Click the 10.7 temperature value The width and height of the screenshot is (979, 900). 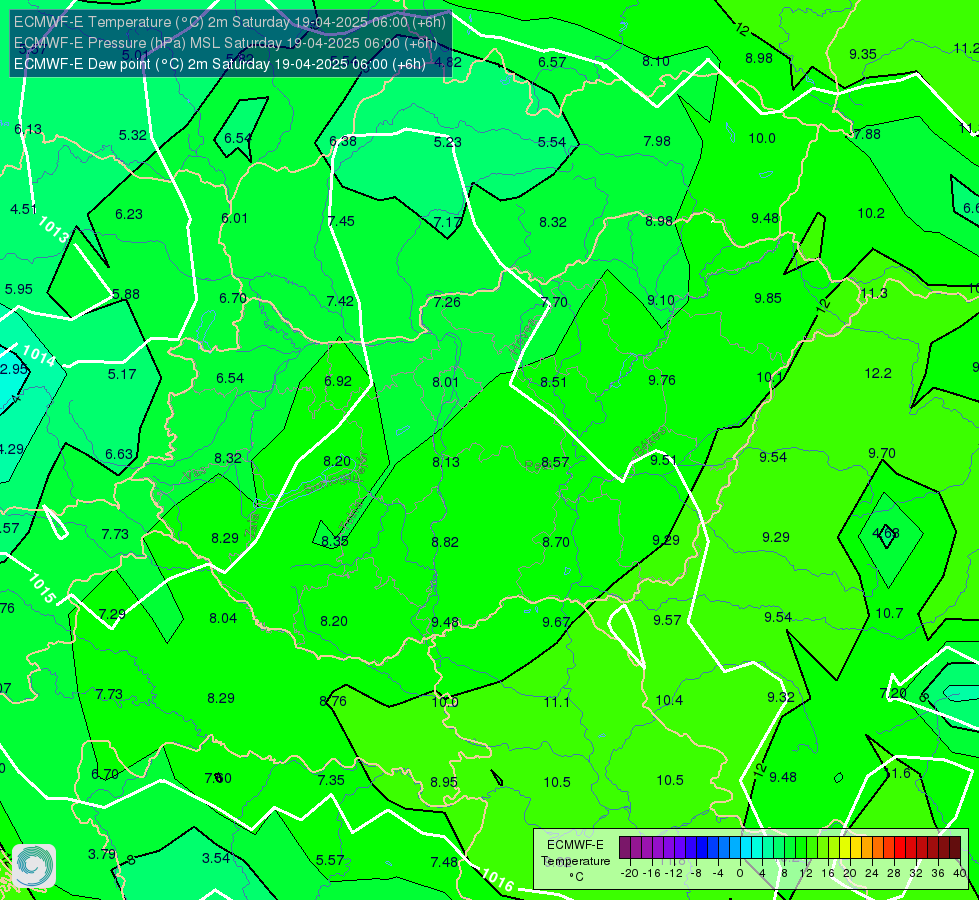click(x=889, y=613)
